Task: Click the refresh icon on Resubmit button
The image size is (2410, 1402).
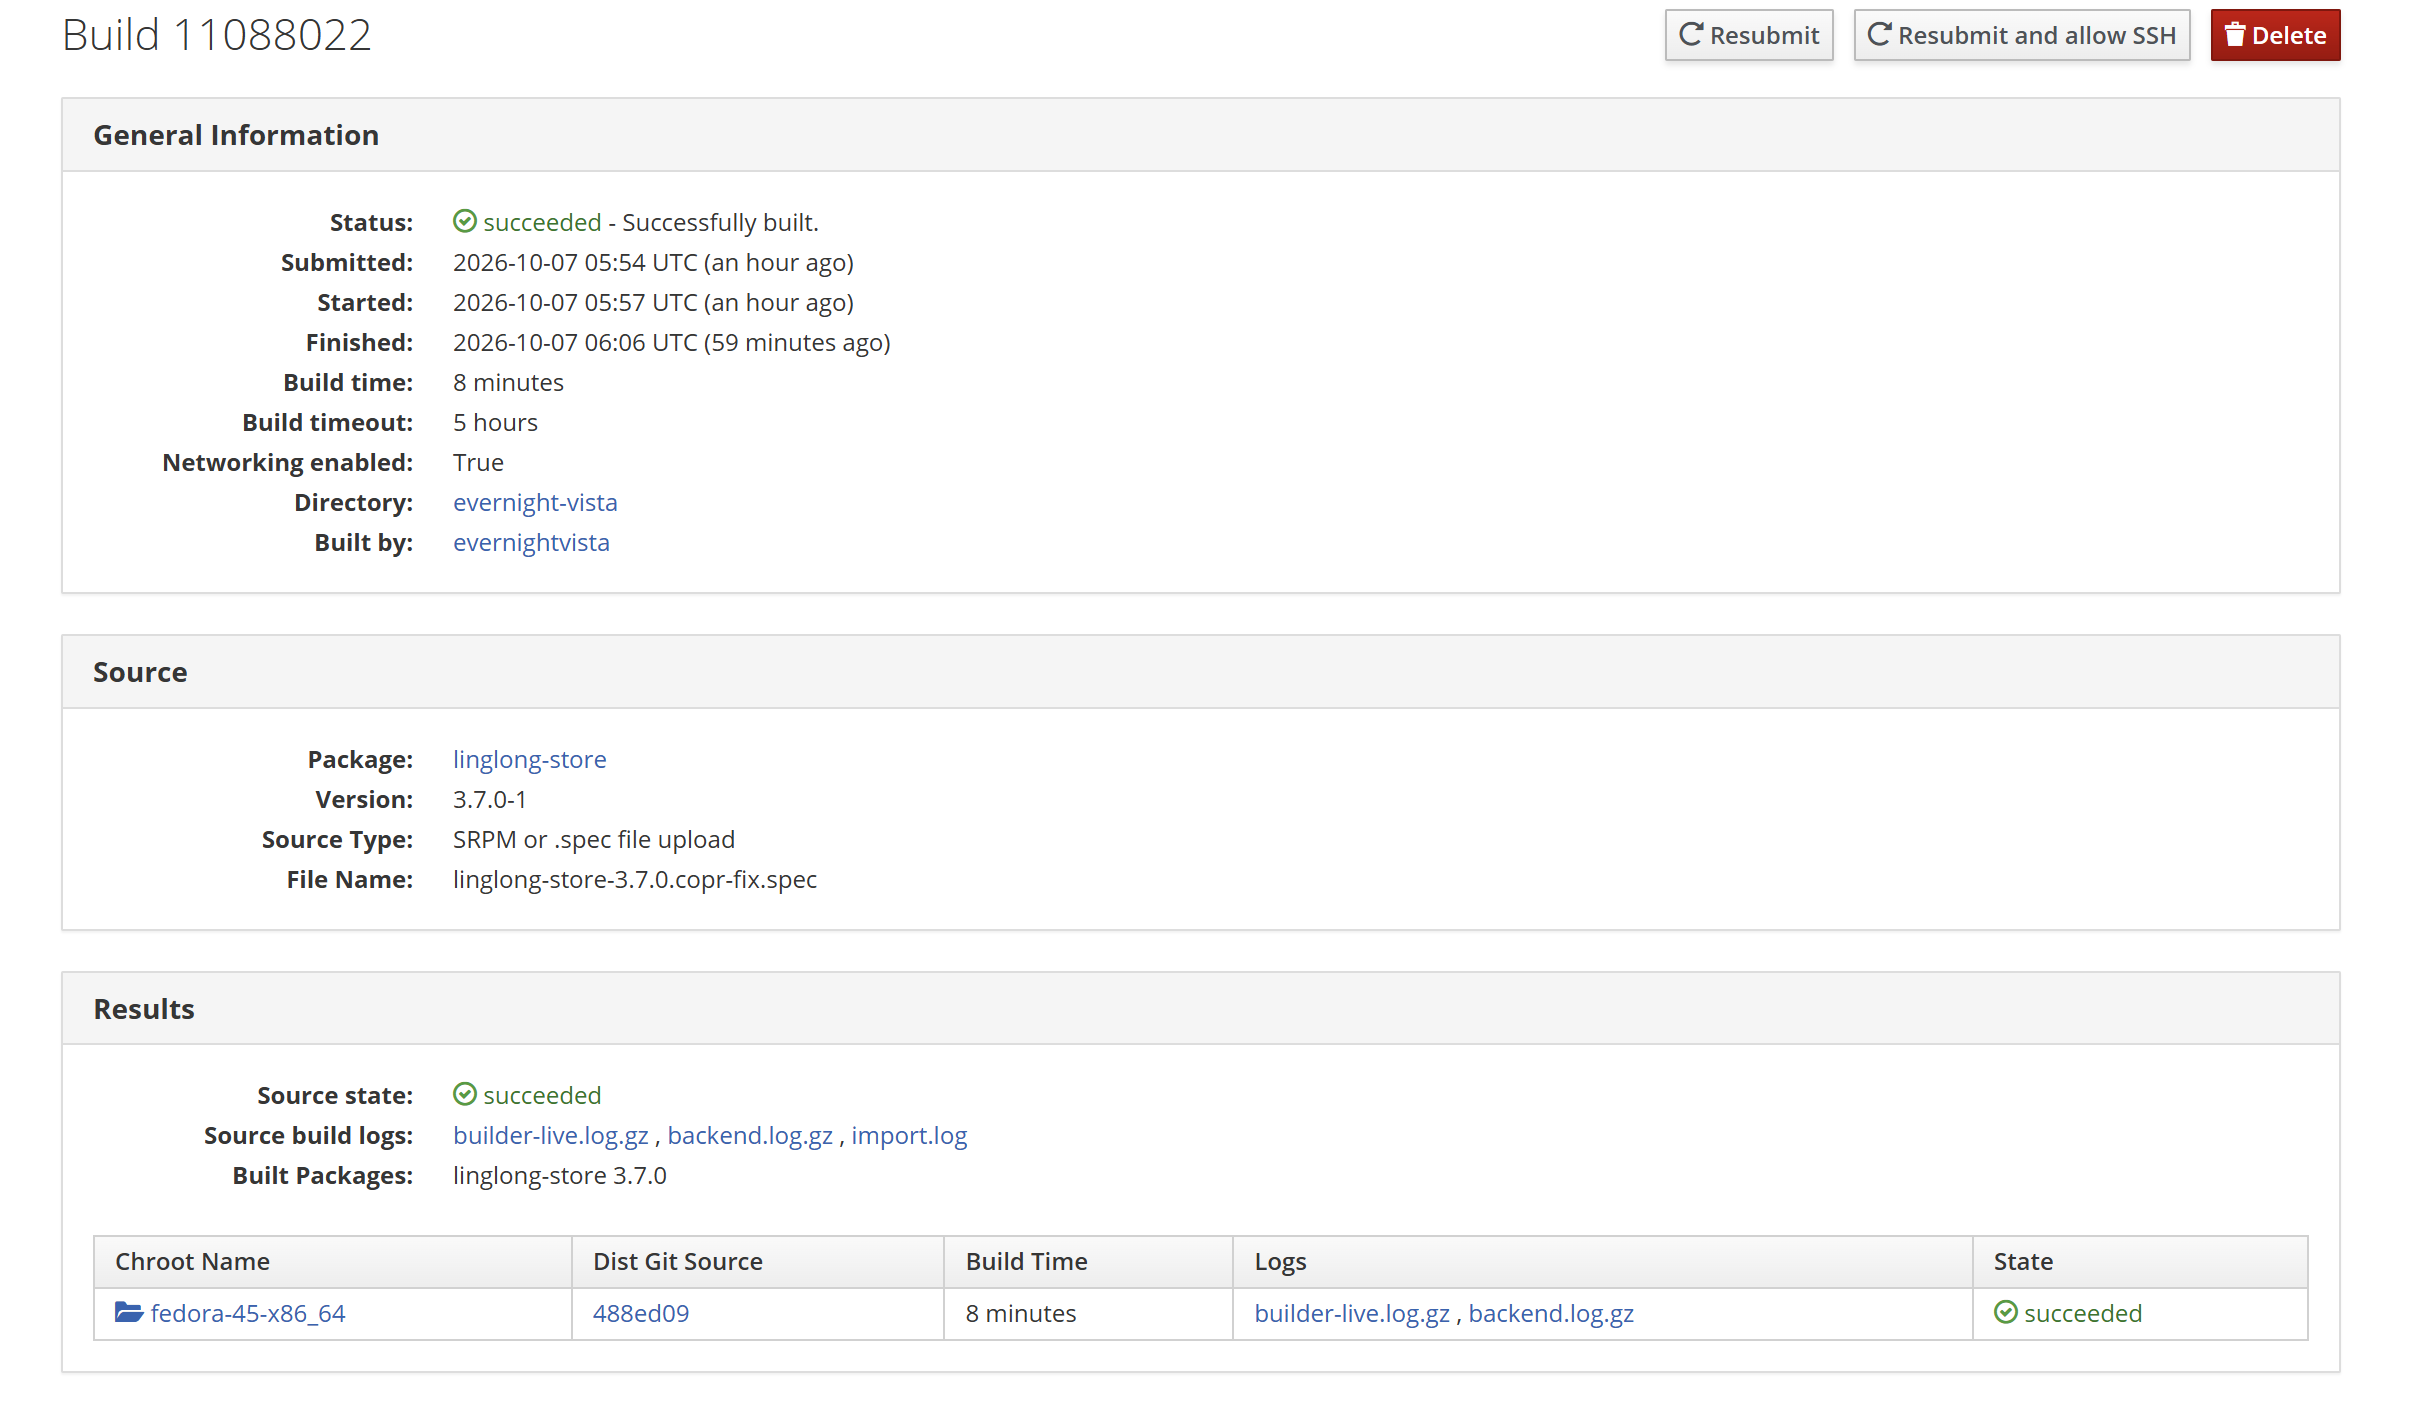Action: [1691, 35]
